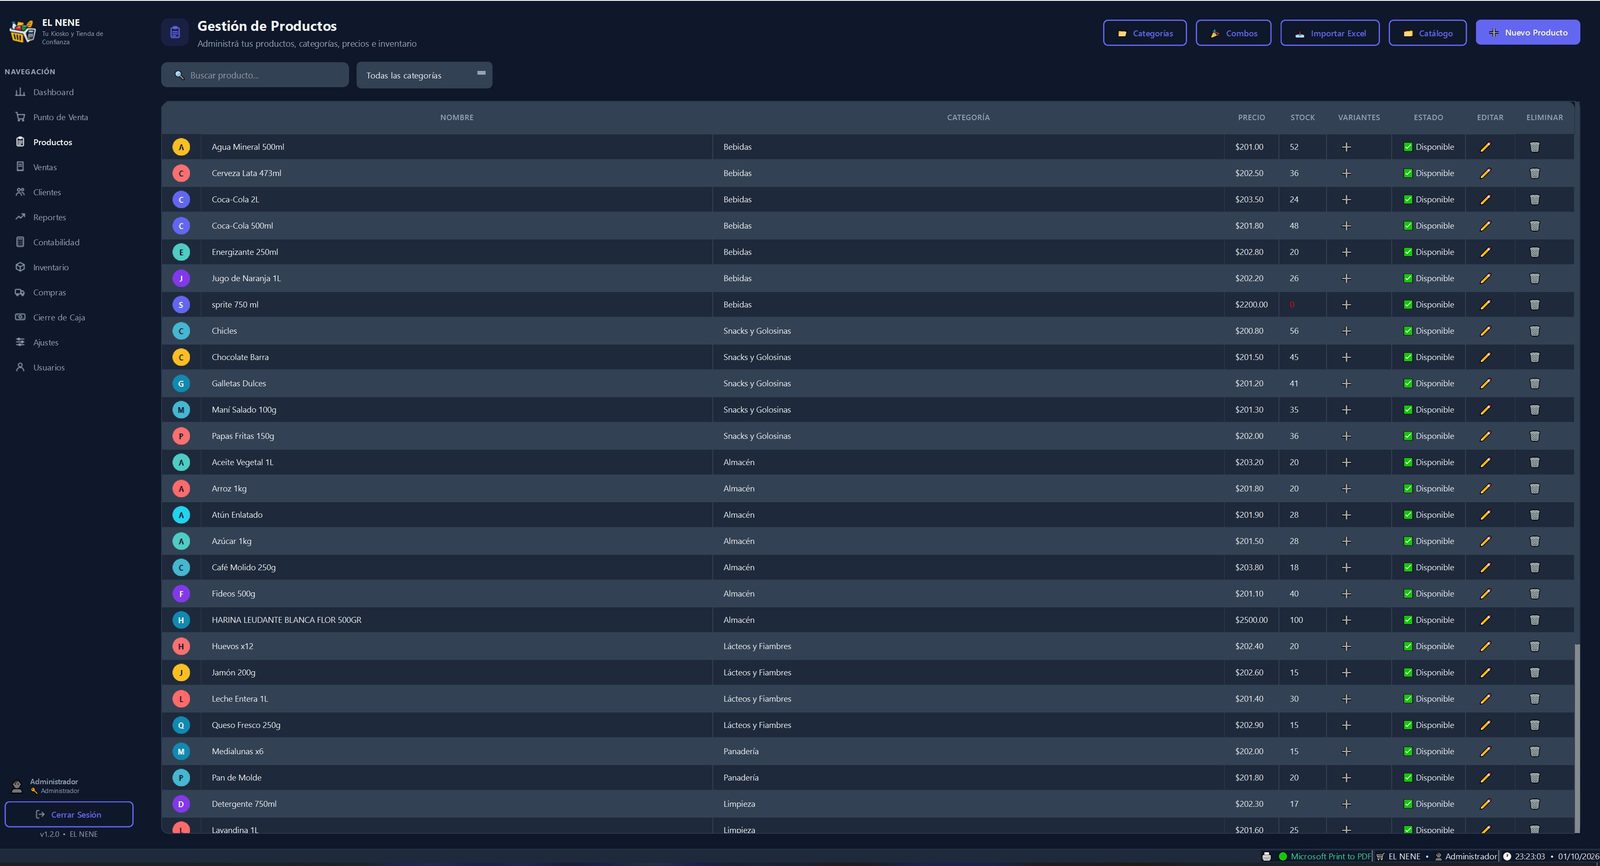Image resolution: width=1600 pixels, height=866 pixels.
Task: Open the Inventario section
Action: pyautogui.click(x=51, y=267)
